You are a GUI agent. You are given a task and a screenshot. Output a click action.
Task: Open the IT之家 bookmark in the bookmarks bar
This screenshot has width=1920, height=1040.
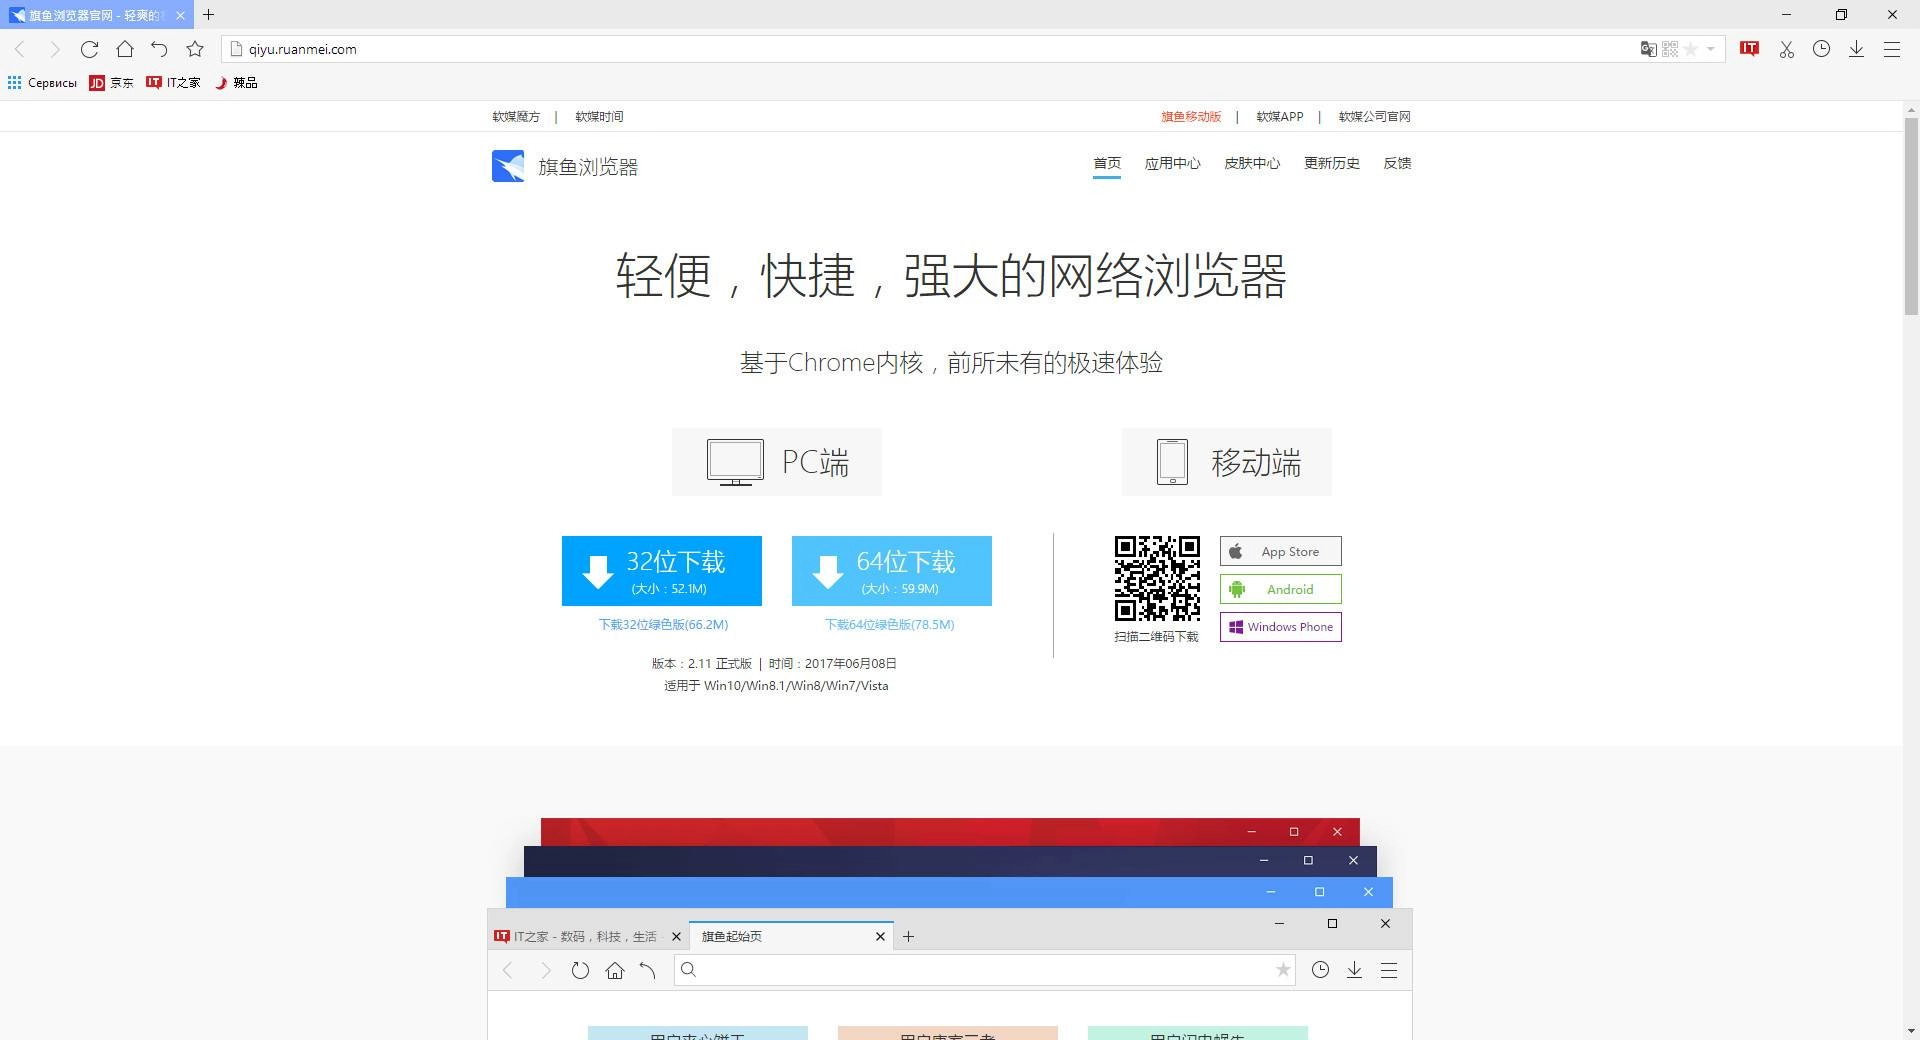click(x=173, y=83)
